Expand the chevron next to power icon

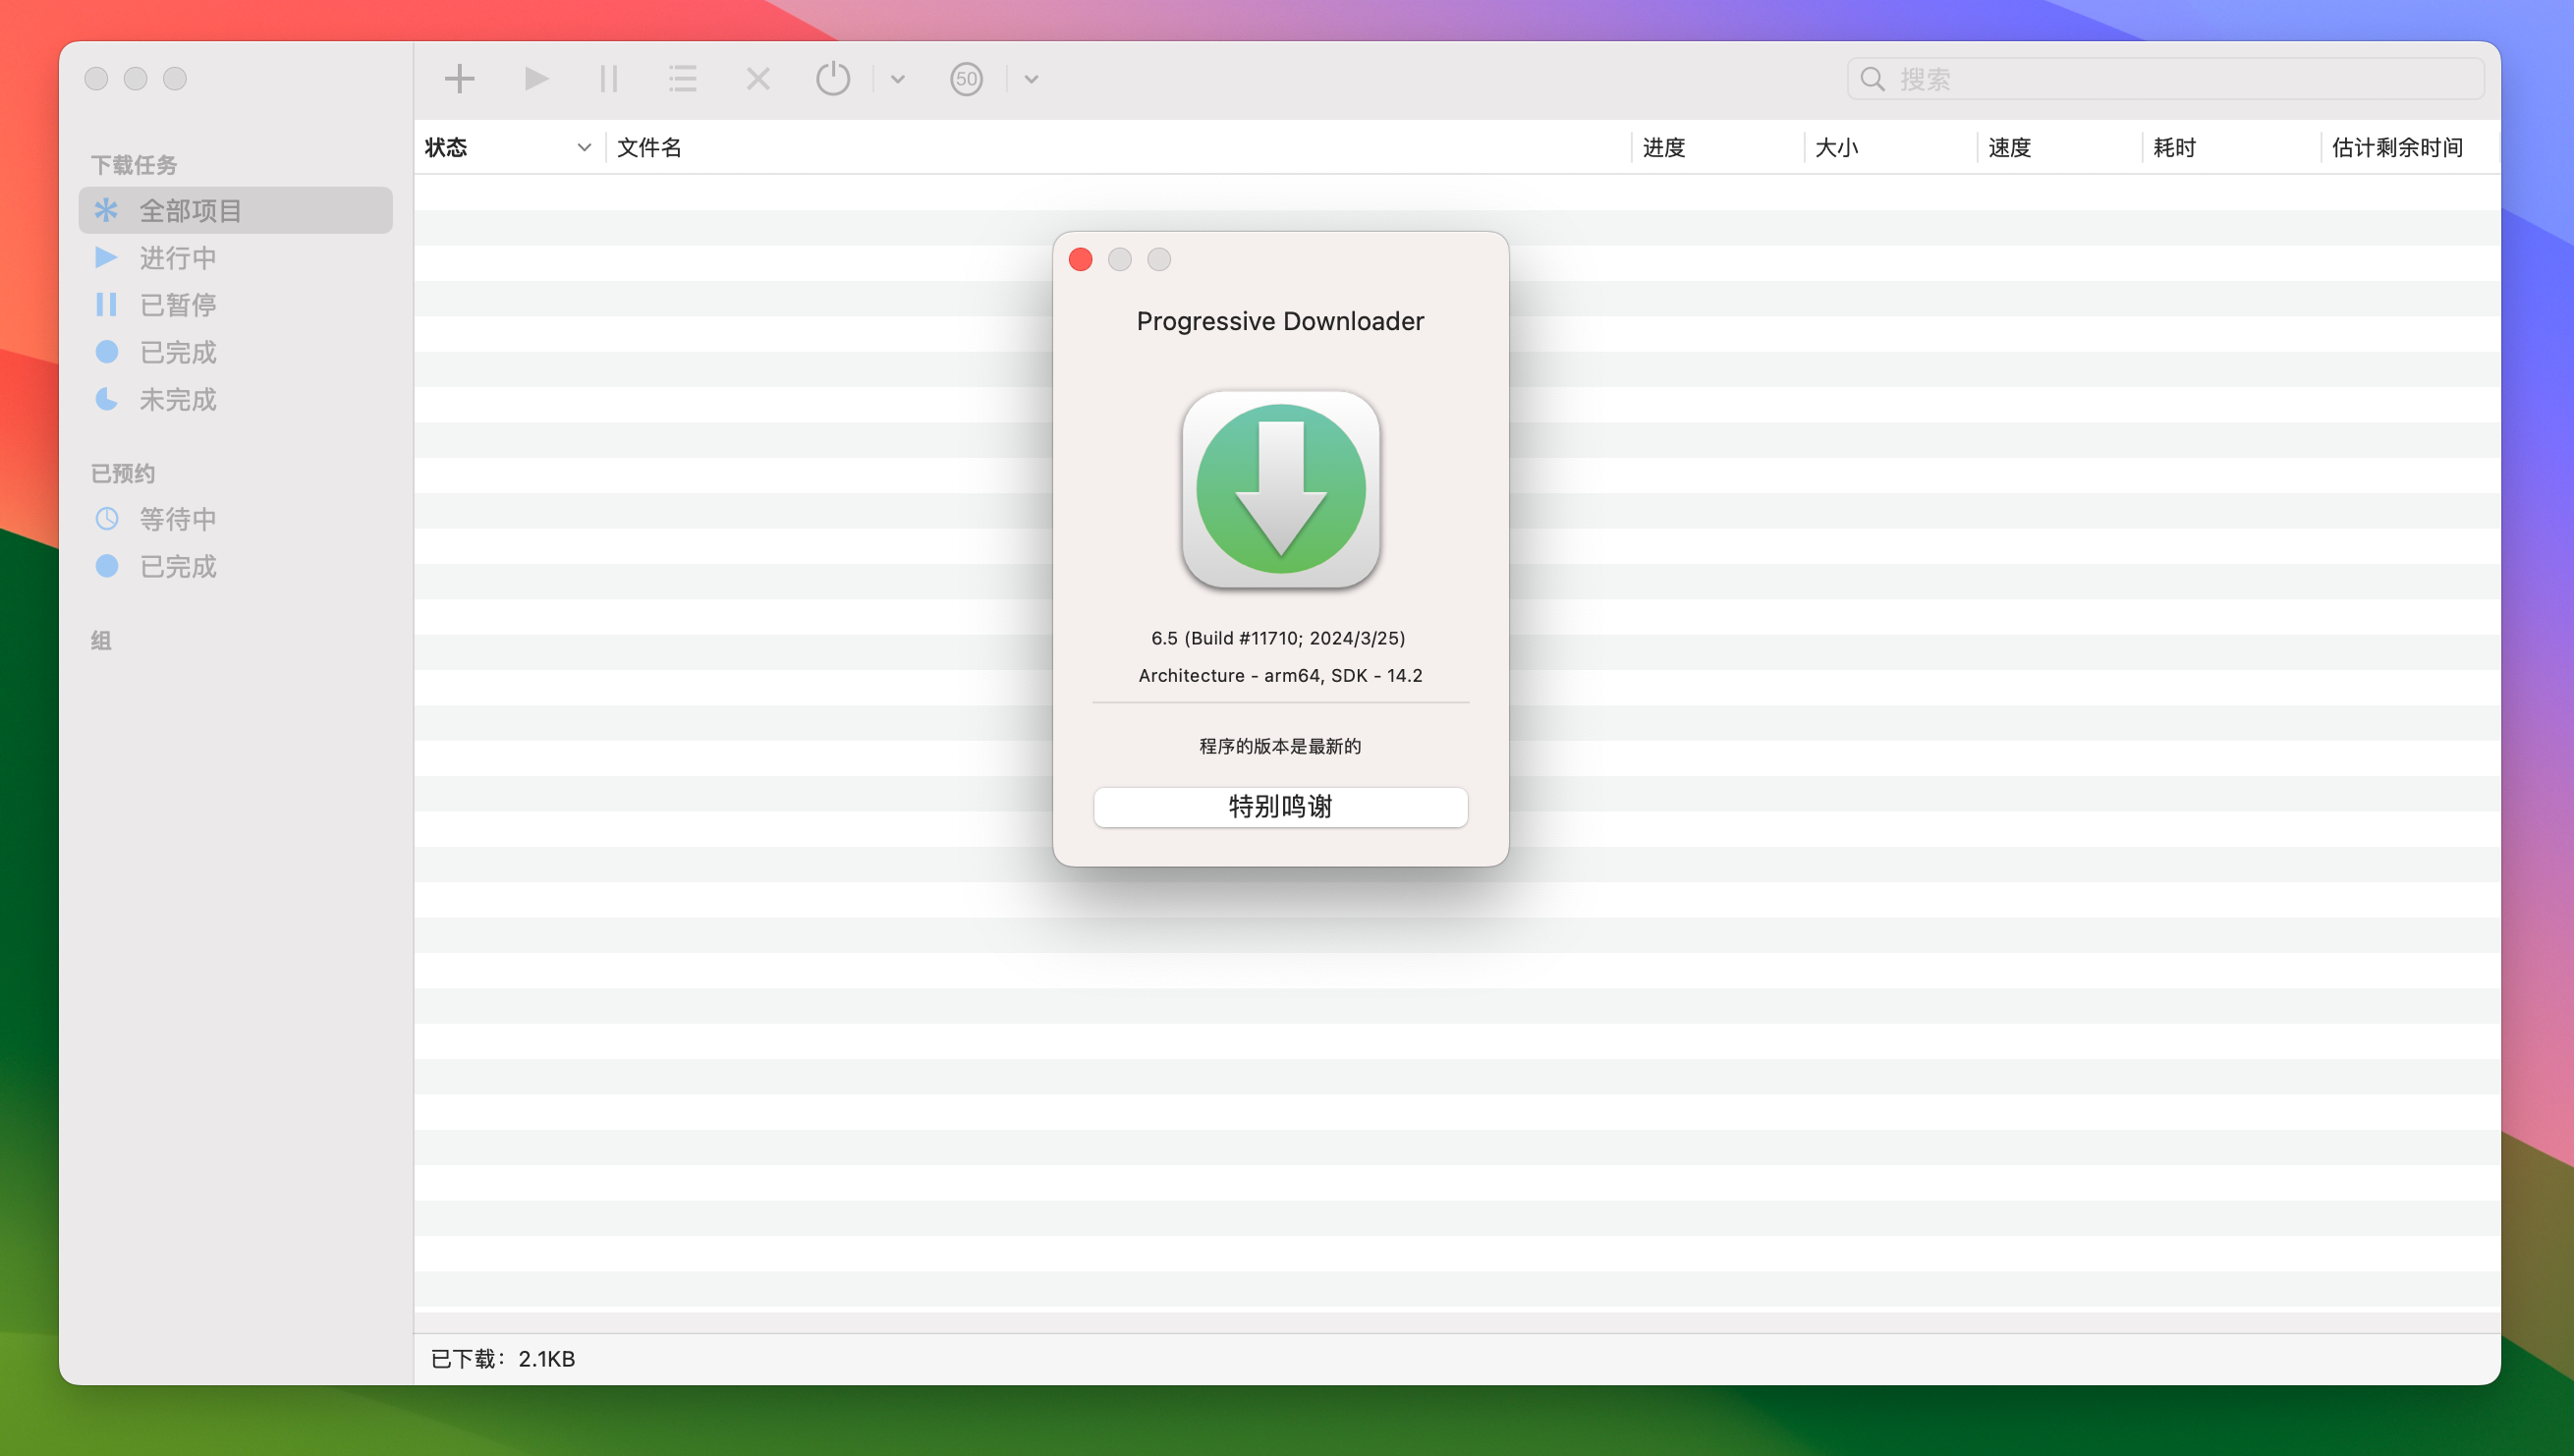tap(897, 78)
